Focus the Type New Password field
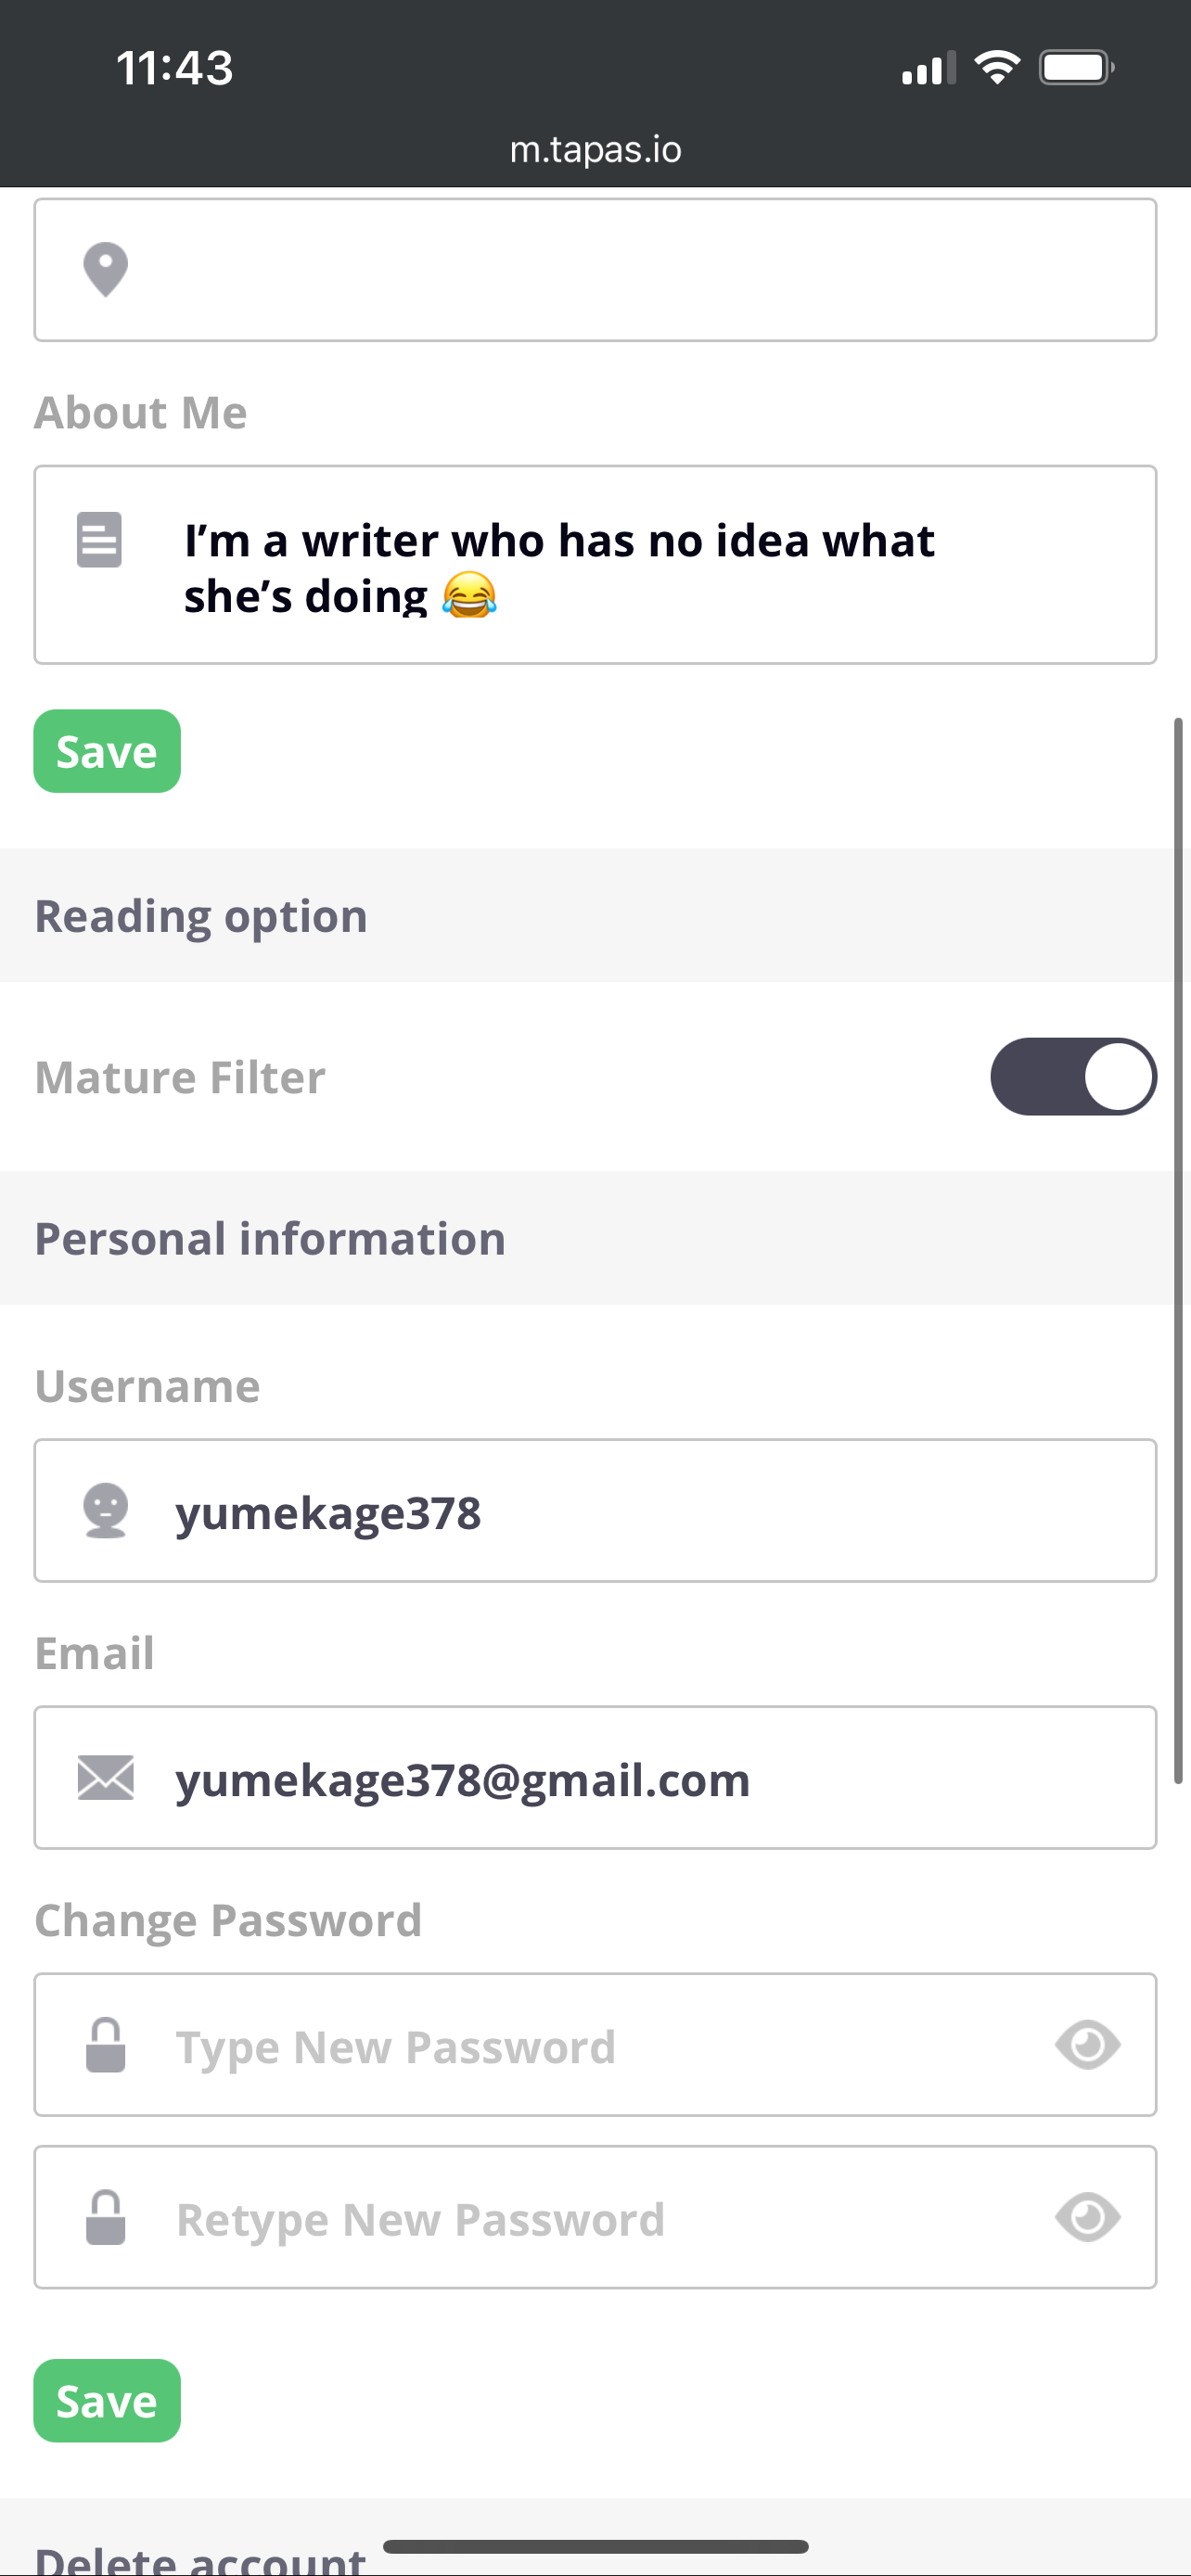 point(600,2046)
